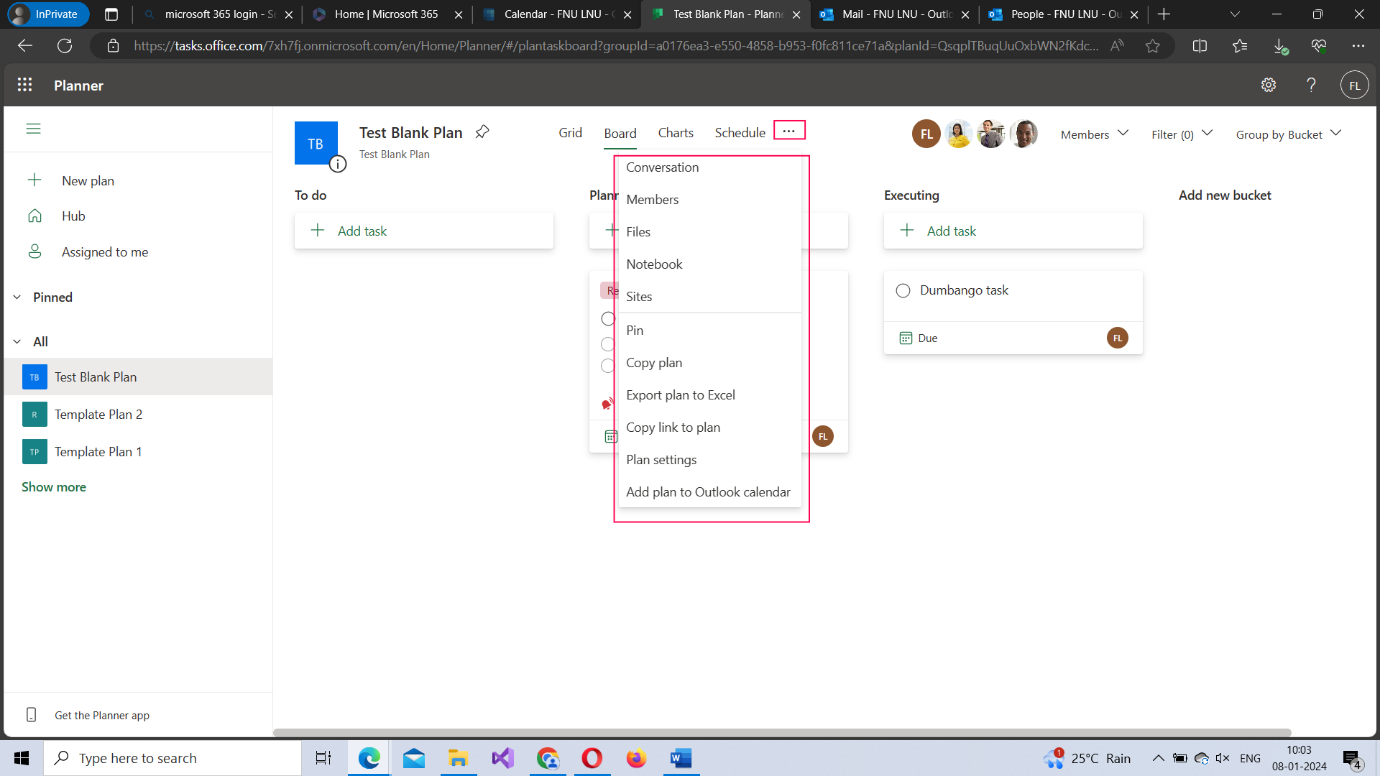Open Plan settings
Screen dimensions: 1380x776
tap(710, 459)
